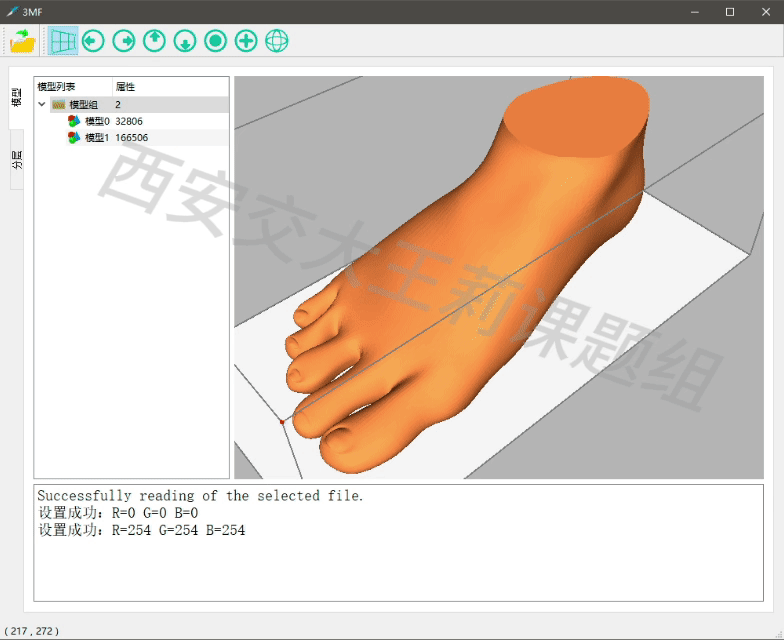Screen dimensions: 784x640
Task: Collapse the 模型组 tree node
Action: click(x=42, y=105)
